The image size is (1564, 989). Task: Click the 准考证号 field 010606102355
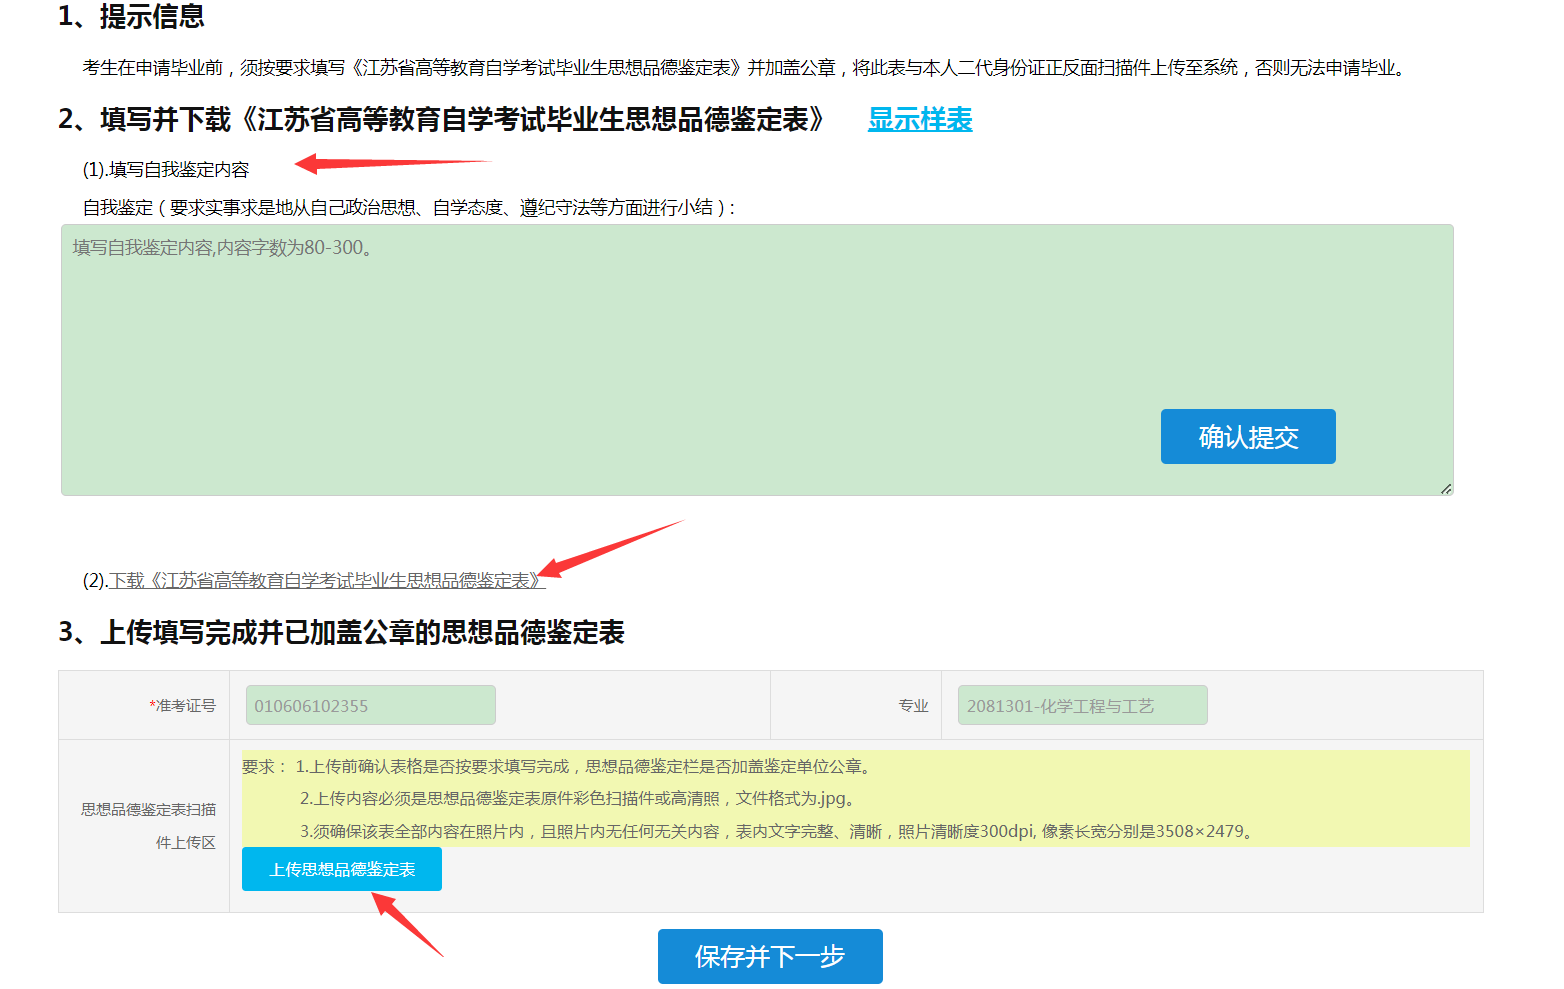371,705
